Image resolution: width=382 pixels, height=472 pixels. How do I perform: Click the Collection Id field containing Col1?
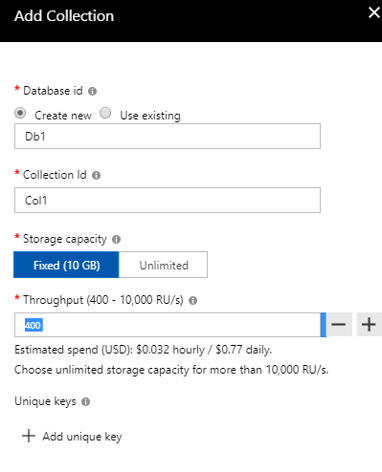(167, 200)
